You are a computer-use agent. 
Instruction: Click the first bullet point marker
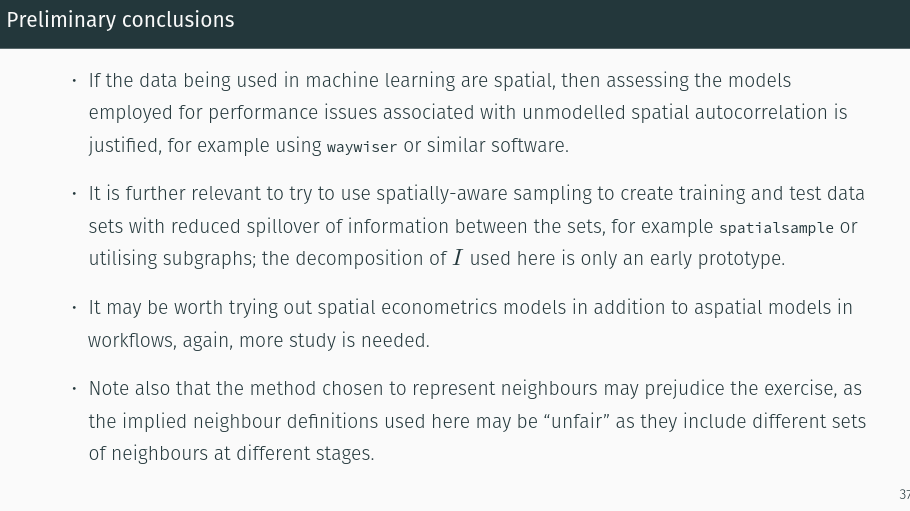click(x=74, y=80)
